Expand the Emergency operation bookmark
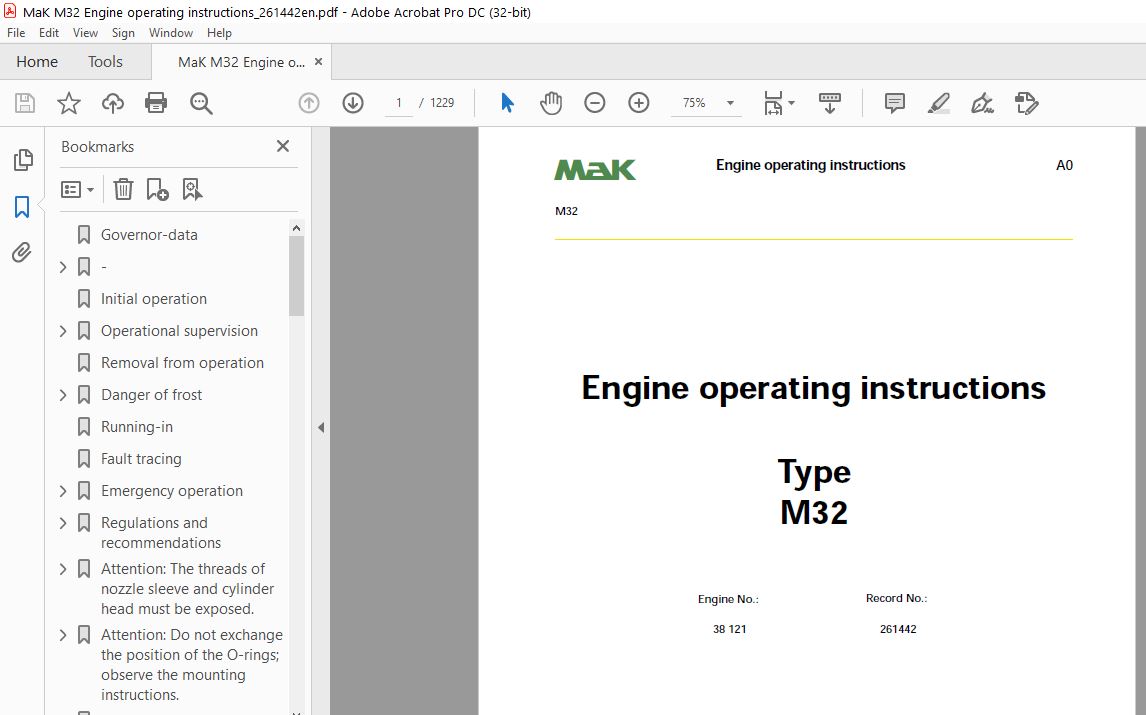The width and height of the screenshot is (1146, 715). click(x=63, y=491)
